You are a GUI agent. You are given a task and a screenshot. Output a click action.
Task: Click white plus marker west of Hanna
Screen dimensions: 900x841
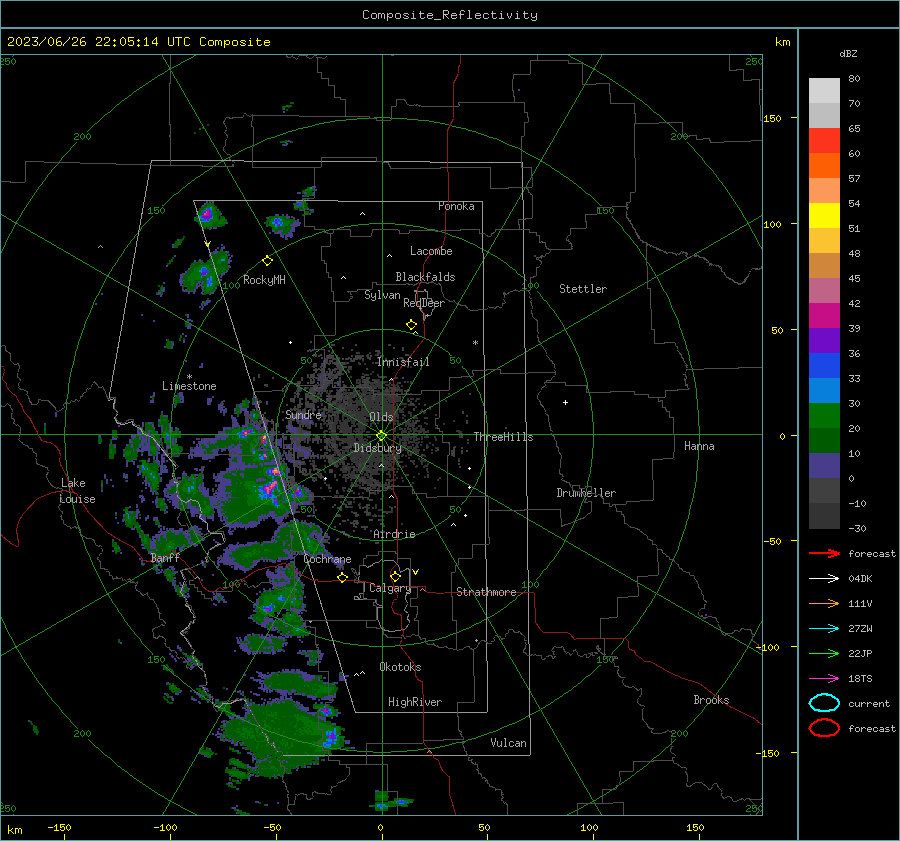[x=565, y=402]
